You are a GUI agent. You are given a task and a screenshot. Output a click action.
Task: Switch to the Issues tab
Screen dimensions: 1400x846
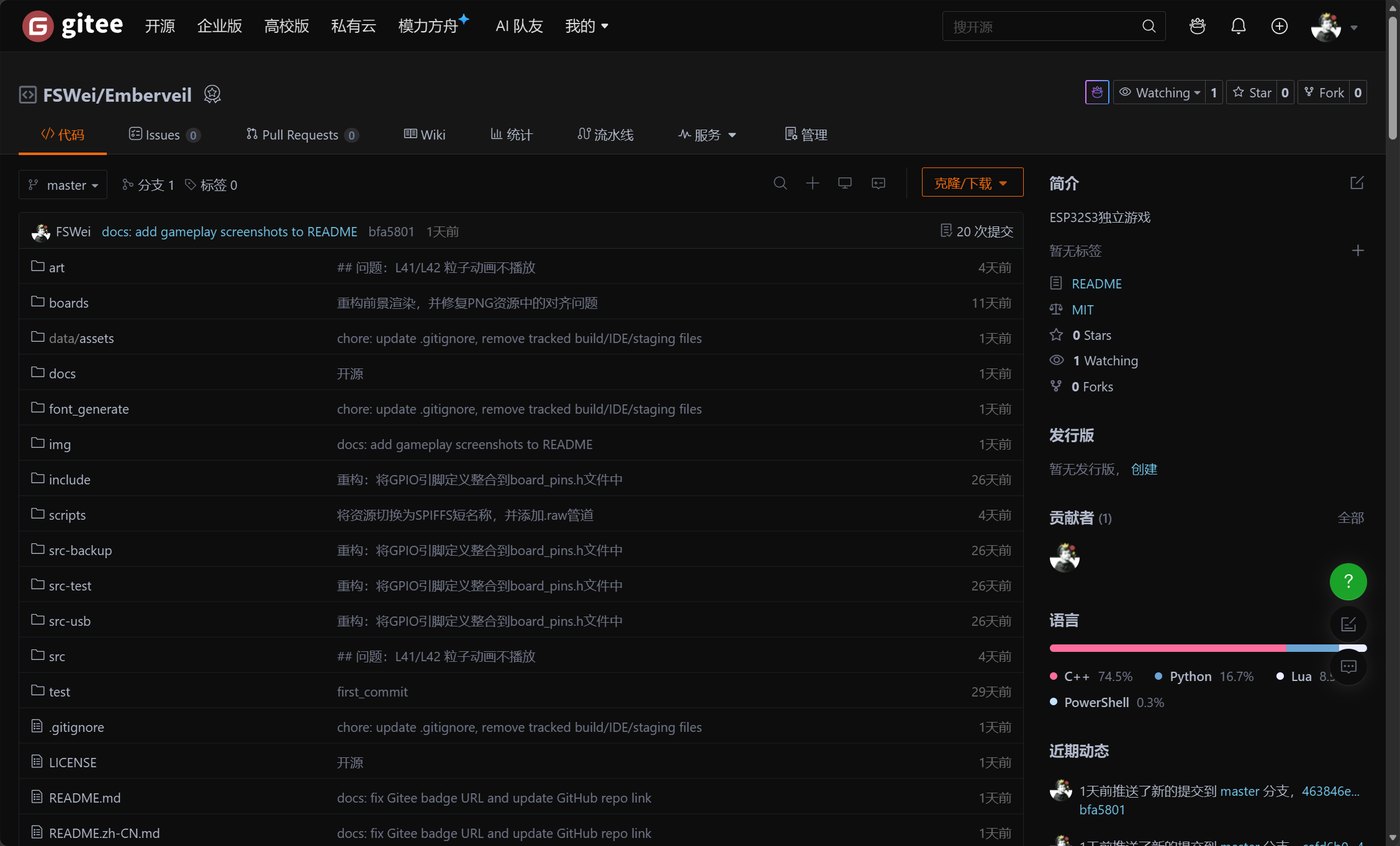164,135
